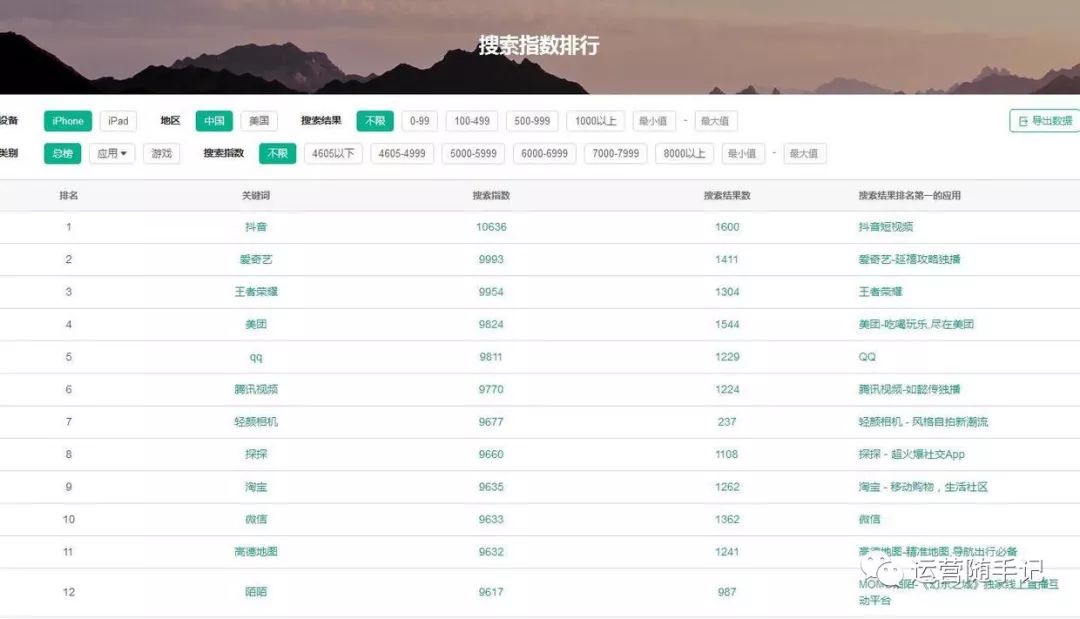The image size is (1080, 619).
Task: Filter search results by 1000以上
Action: click(x=595, y=121)
